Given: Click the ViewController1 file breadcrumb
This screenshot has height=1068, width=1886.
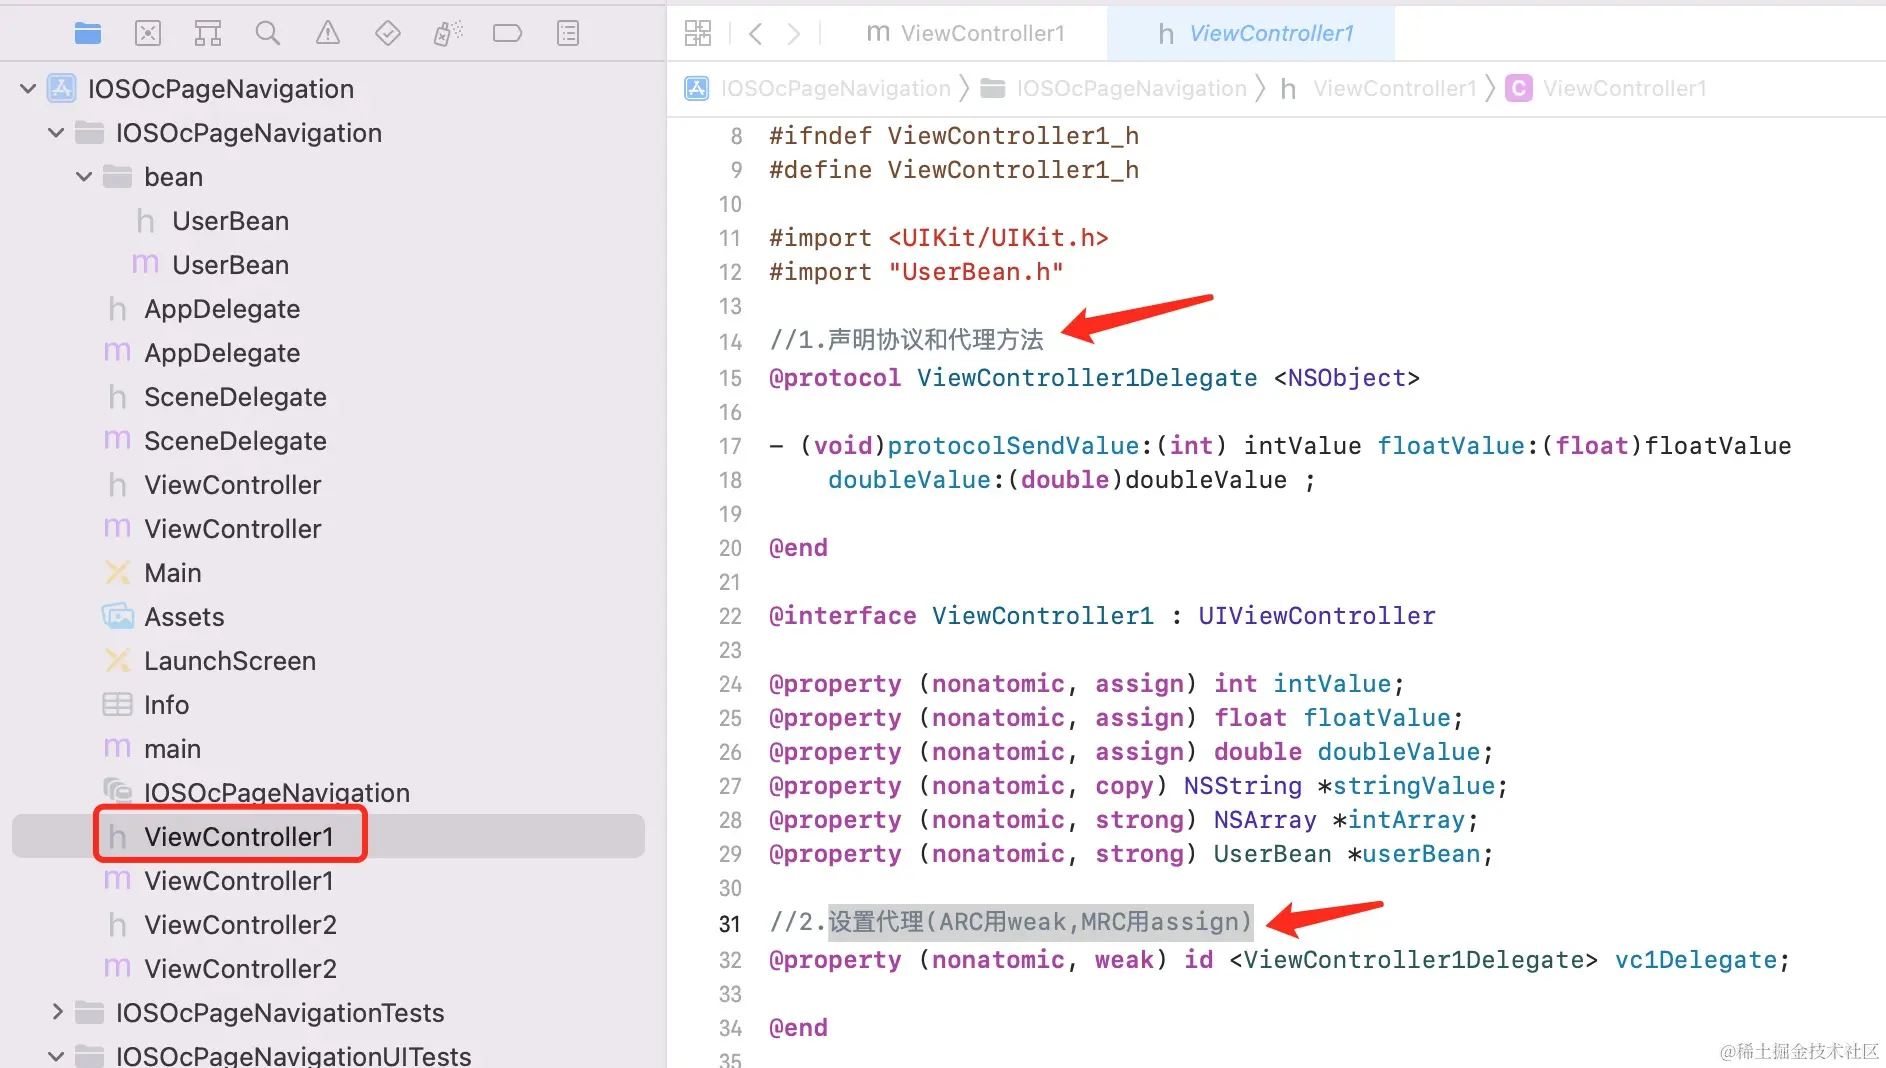Looking at the screenshot, I should (x=1394, y=88).
